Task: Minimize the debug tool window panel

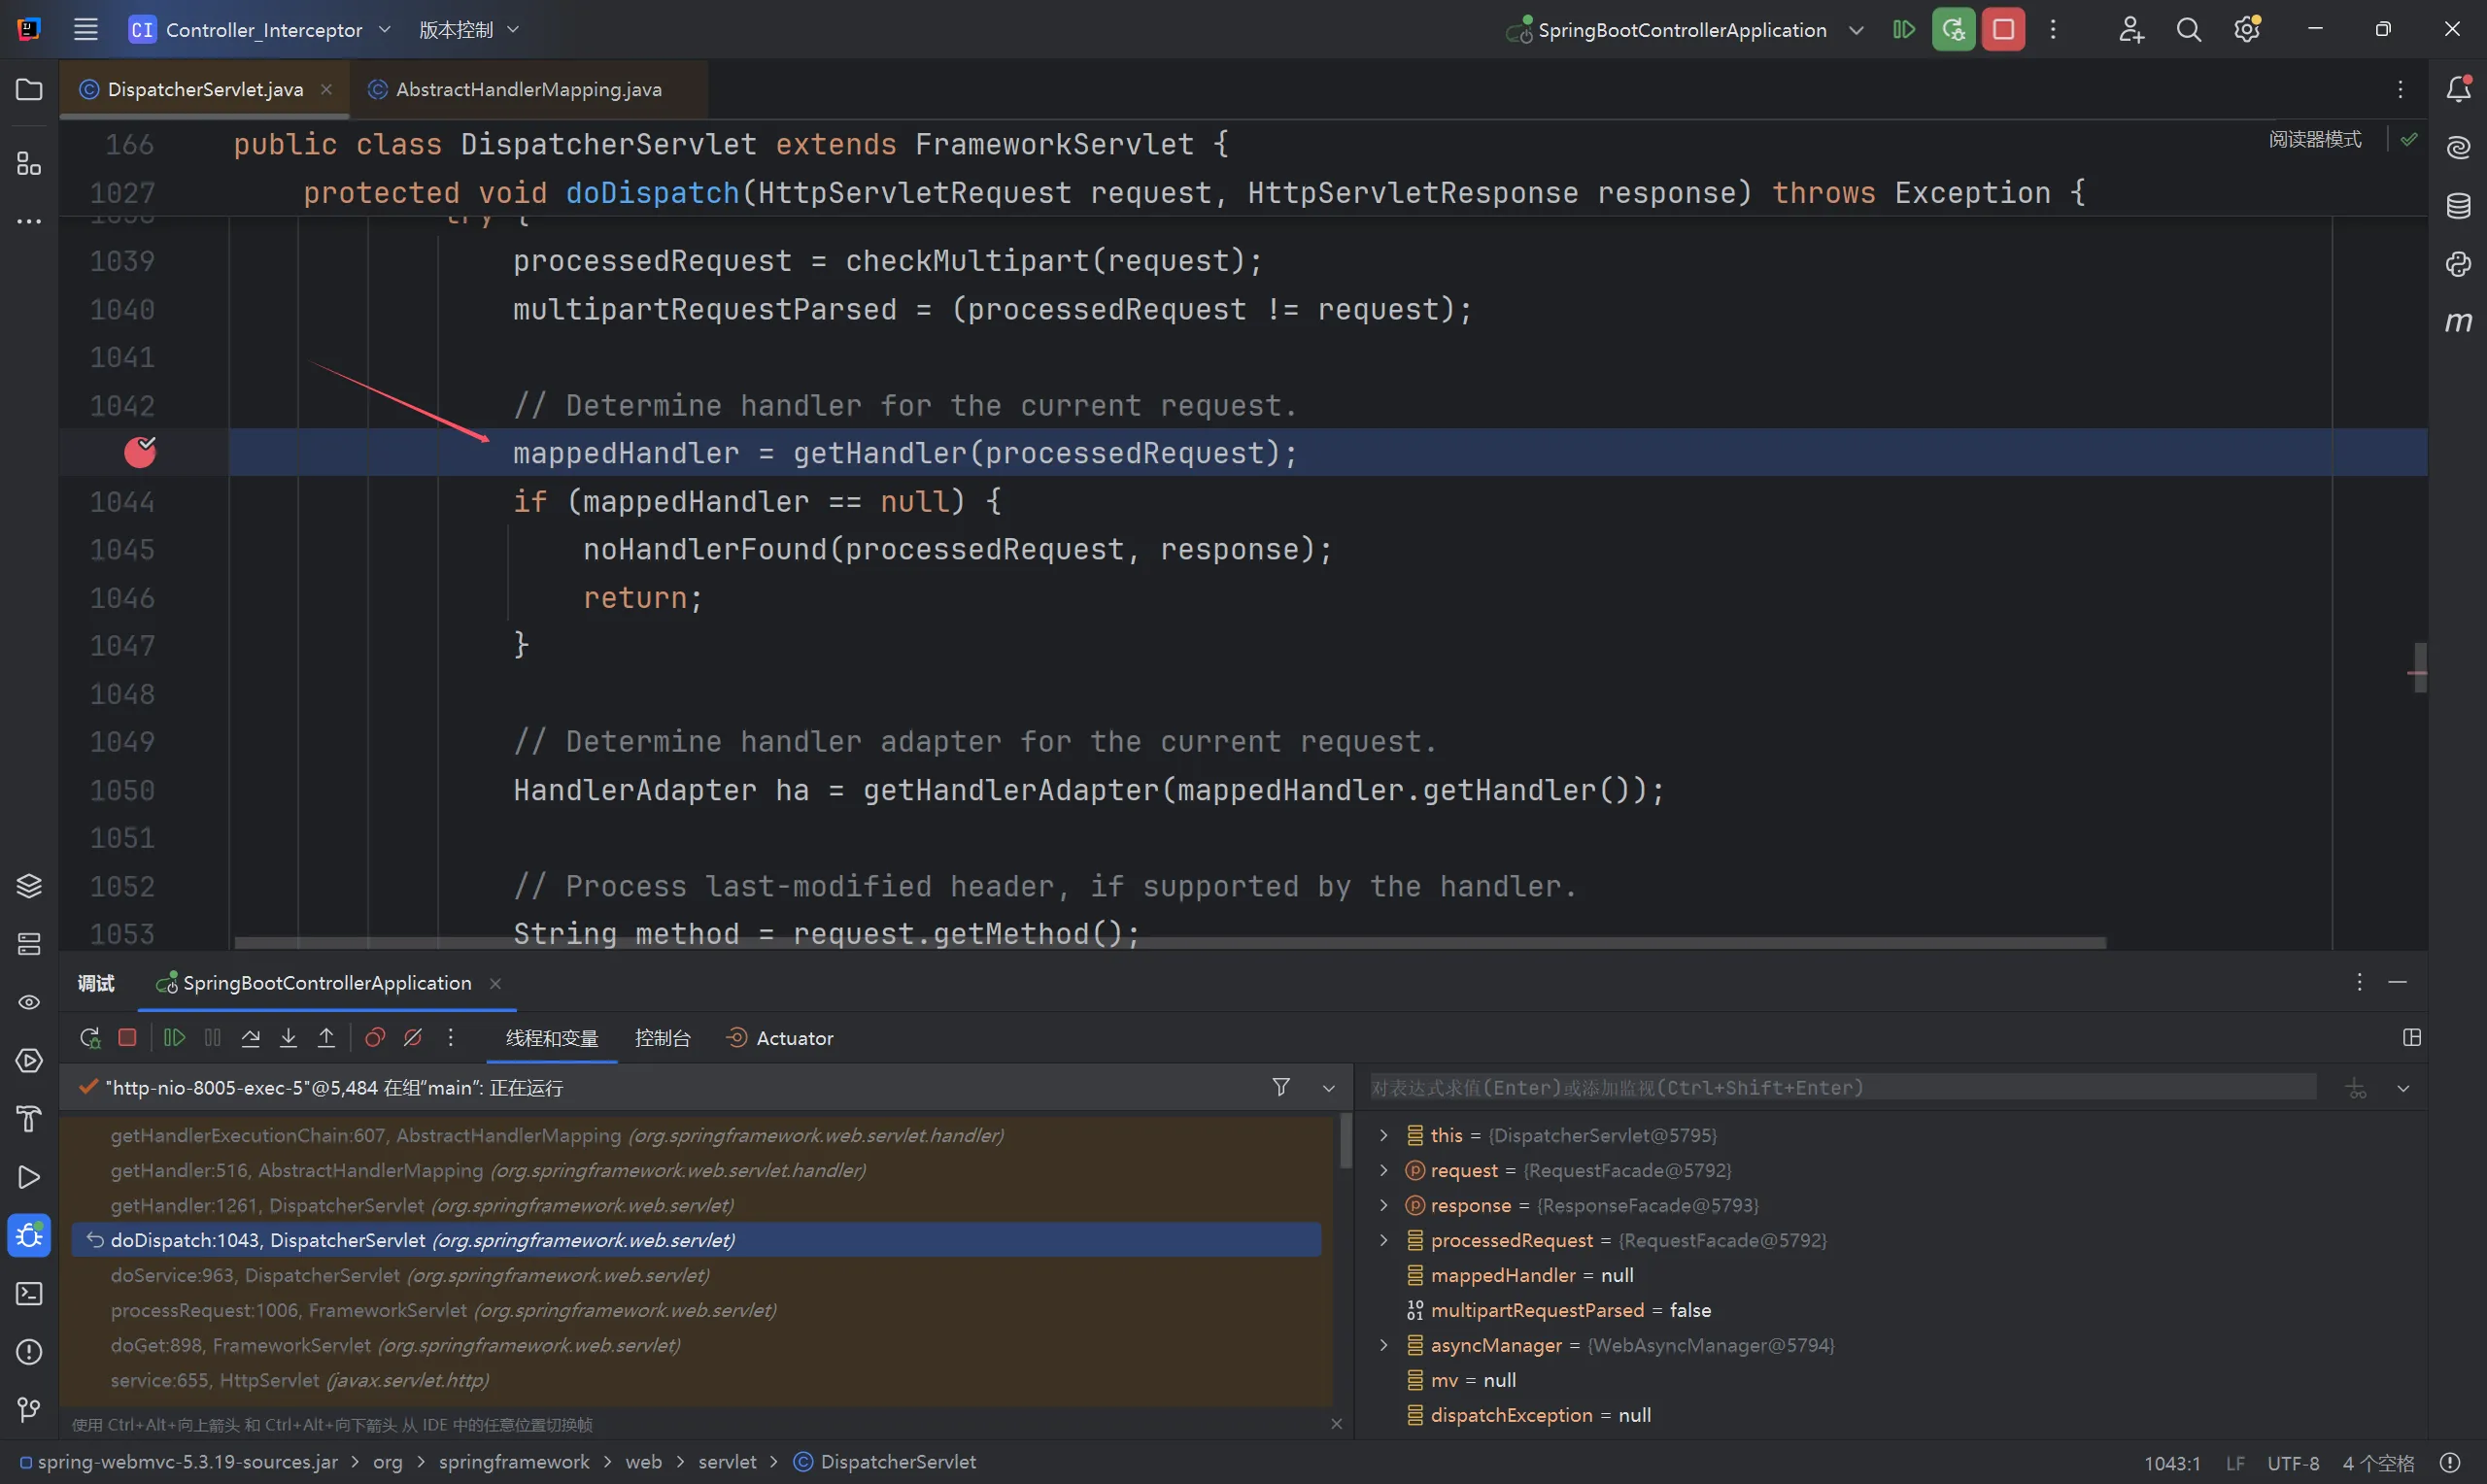Action: click(2397, 982)
